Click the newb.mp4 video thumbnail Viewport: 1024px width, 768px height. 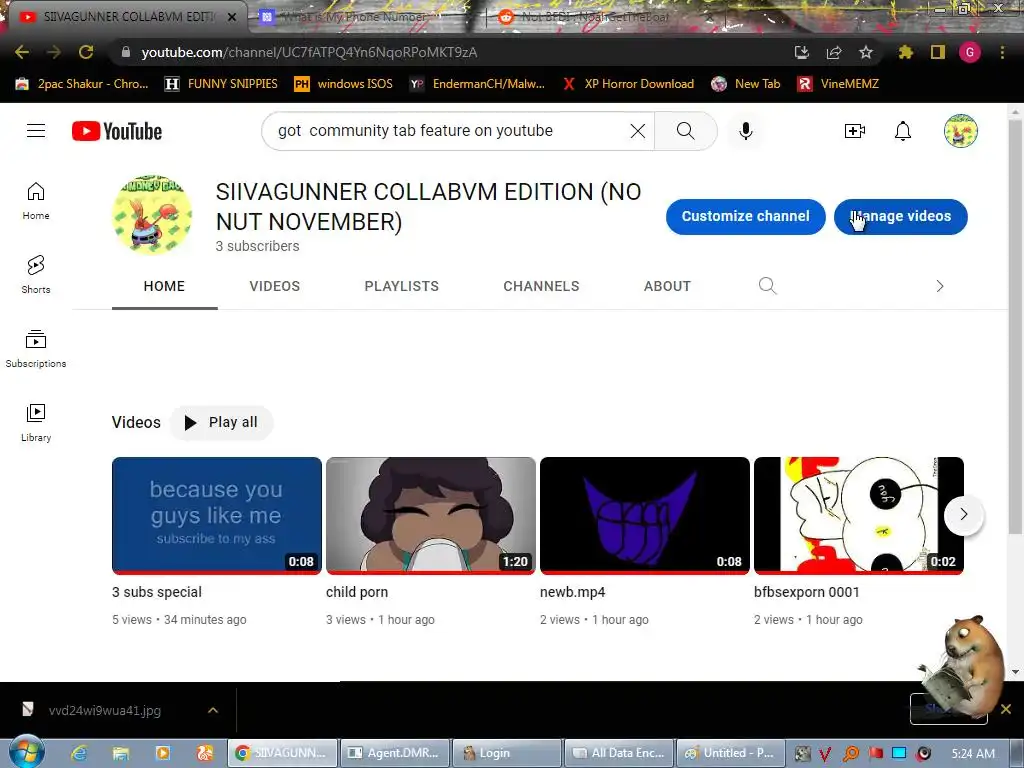pos(645,515)
